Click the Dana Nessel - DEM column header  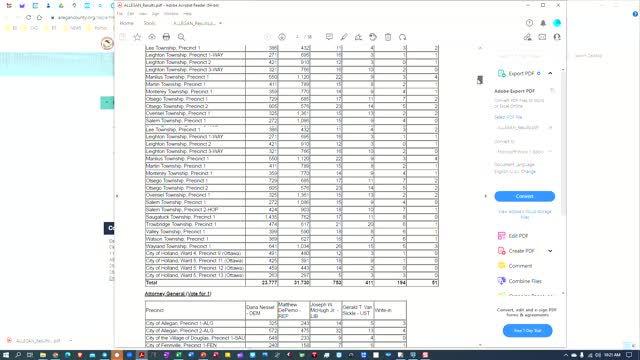[x=261, y=310]
